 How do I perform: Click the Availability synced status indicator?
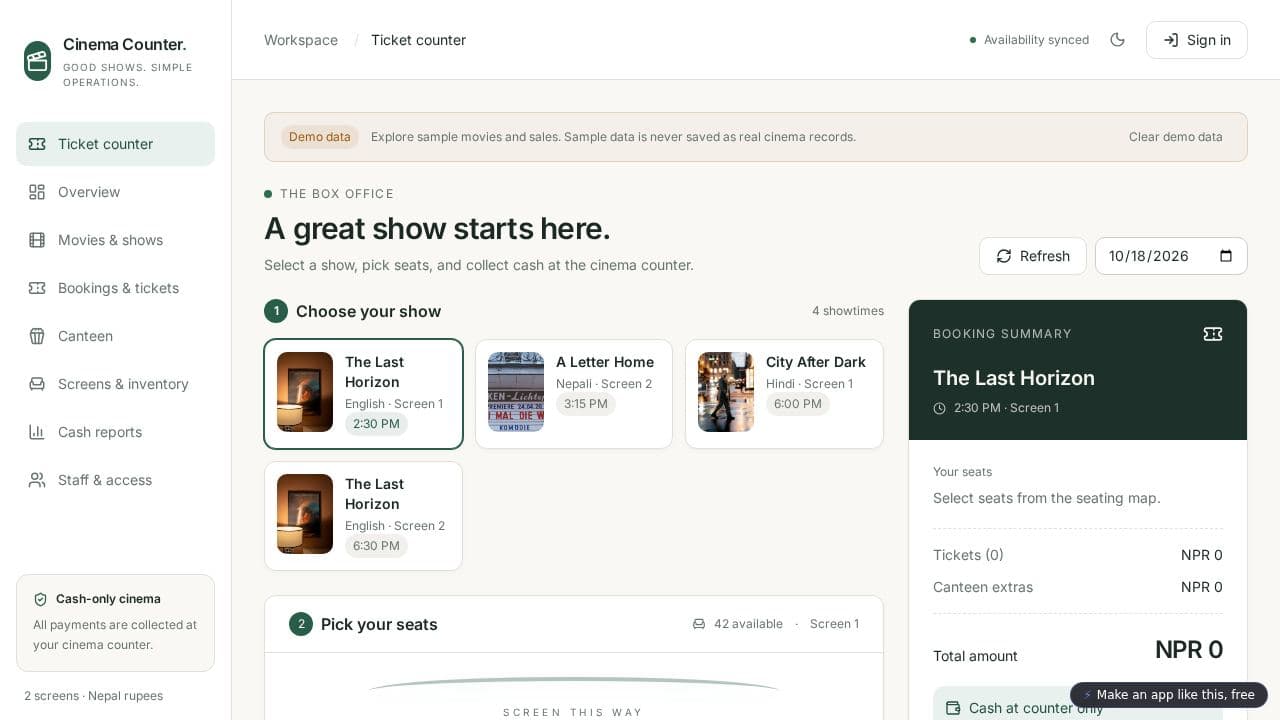pos(1029,40)
